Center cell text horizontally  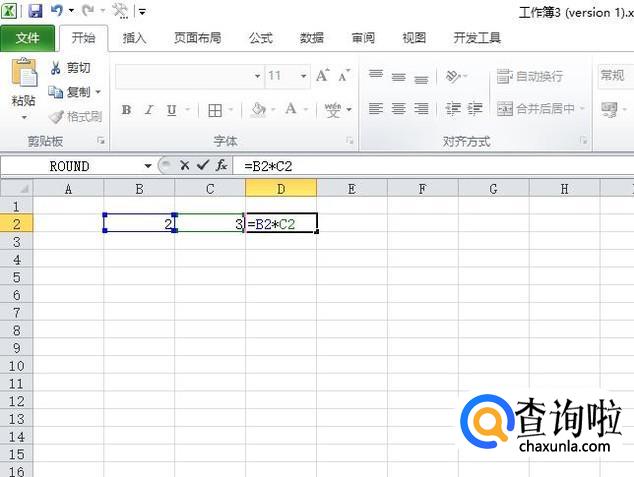click(x=399, y=109)
